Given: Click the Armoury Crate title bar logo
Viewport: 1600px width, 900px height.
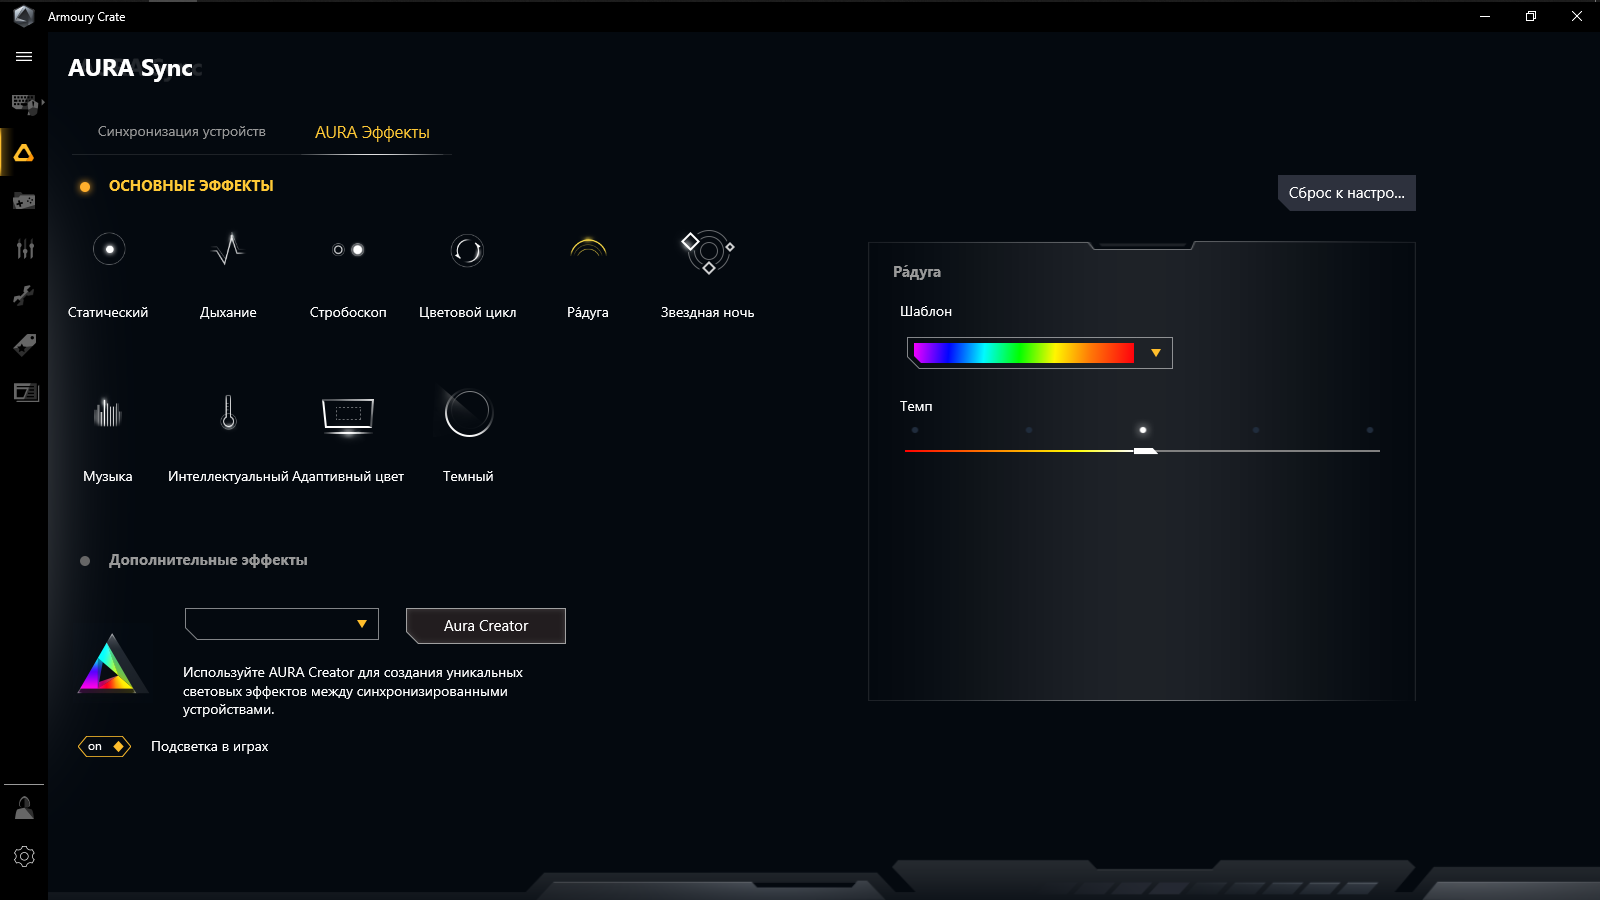Looking at the screenshot, I should tap(24, 16).
